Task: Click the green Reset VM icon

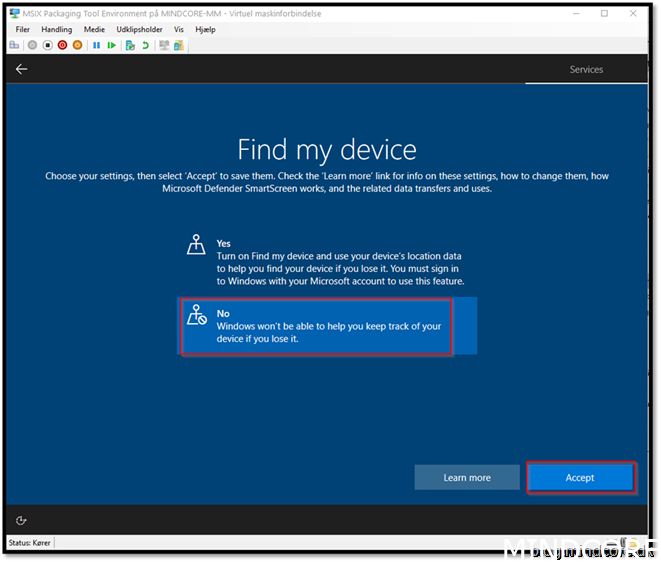Action: pyautogui.click(x=110, y=45)
